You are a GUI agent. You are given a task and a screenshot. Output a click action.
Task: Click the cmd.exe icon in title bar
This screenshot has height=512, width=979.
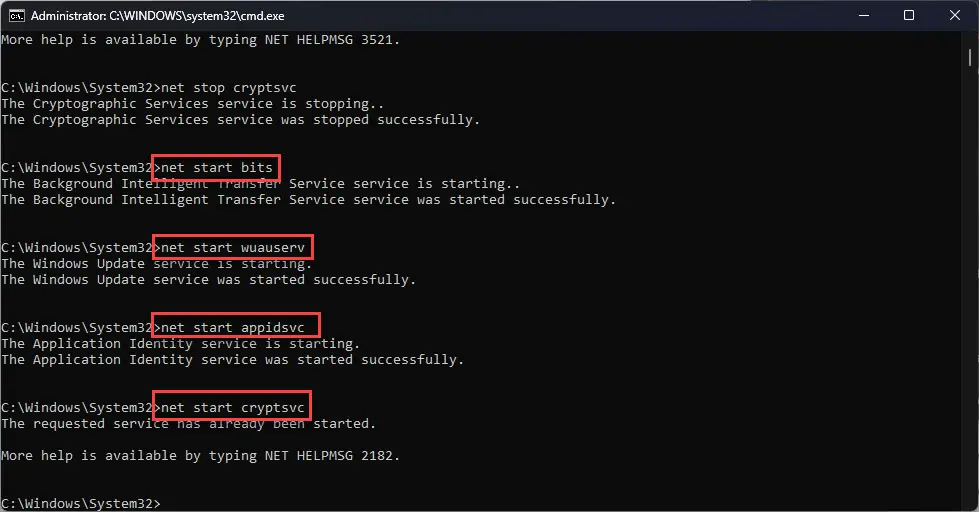(x=15, y=15)
